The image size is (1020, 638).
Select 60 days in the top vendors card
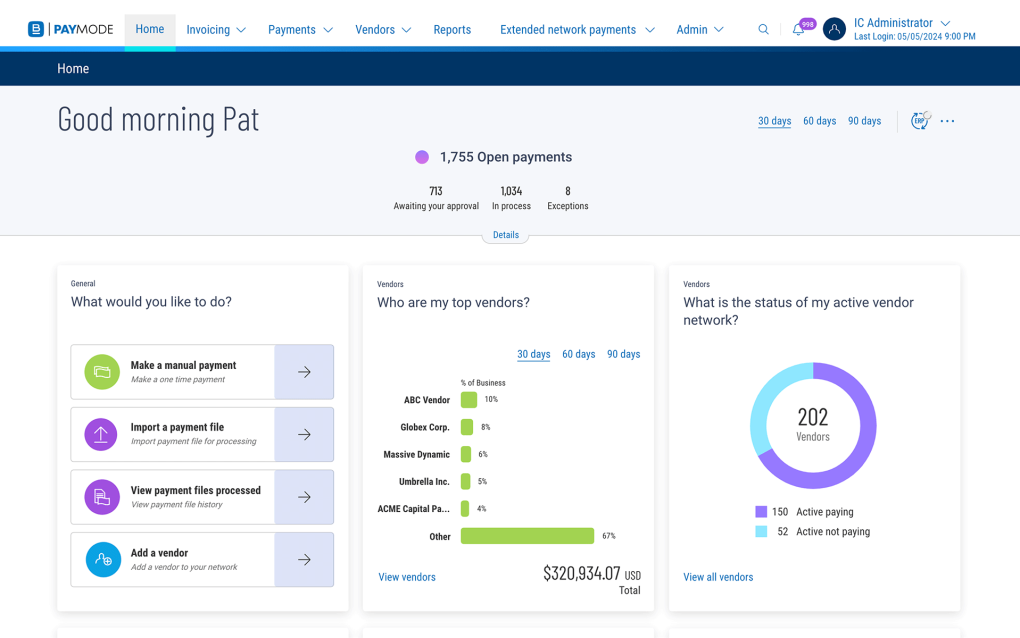(578, 354)
